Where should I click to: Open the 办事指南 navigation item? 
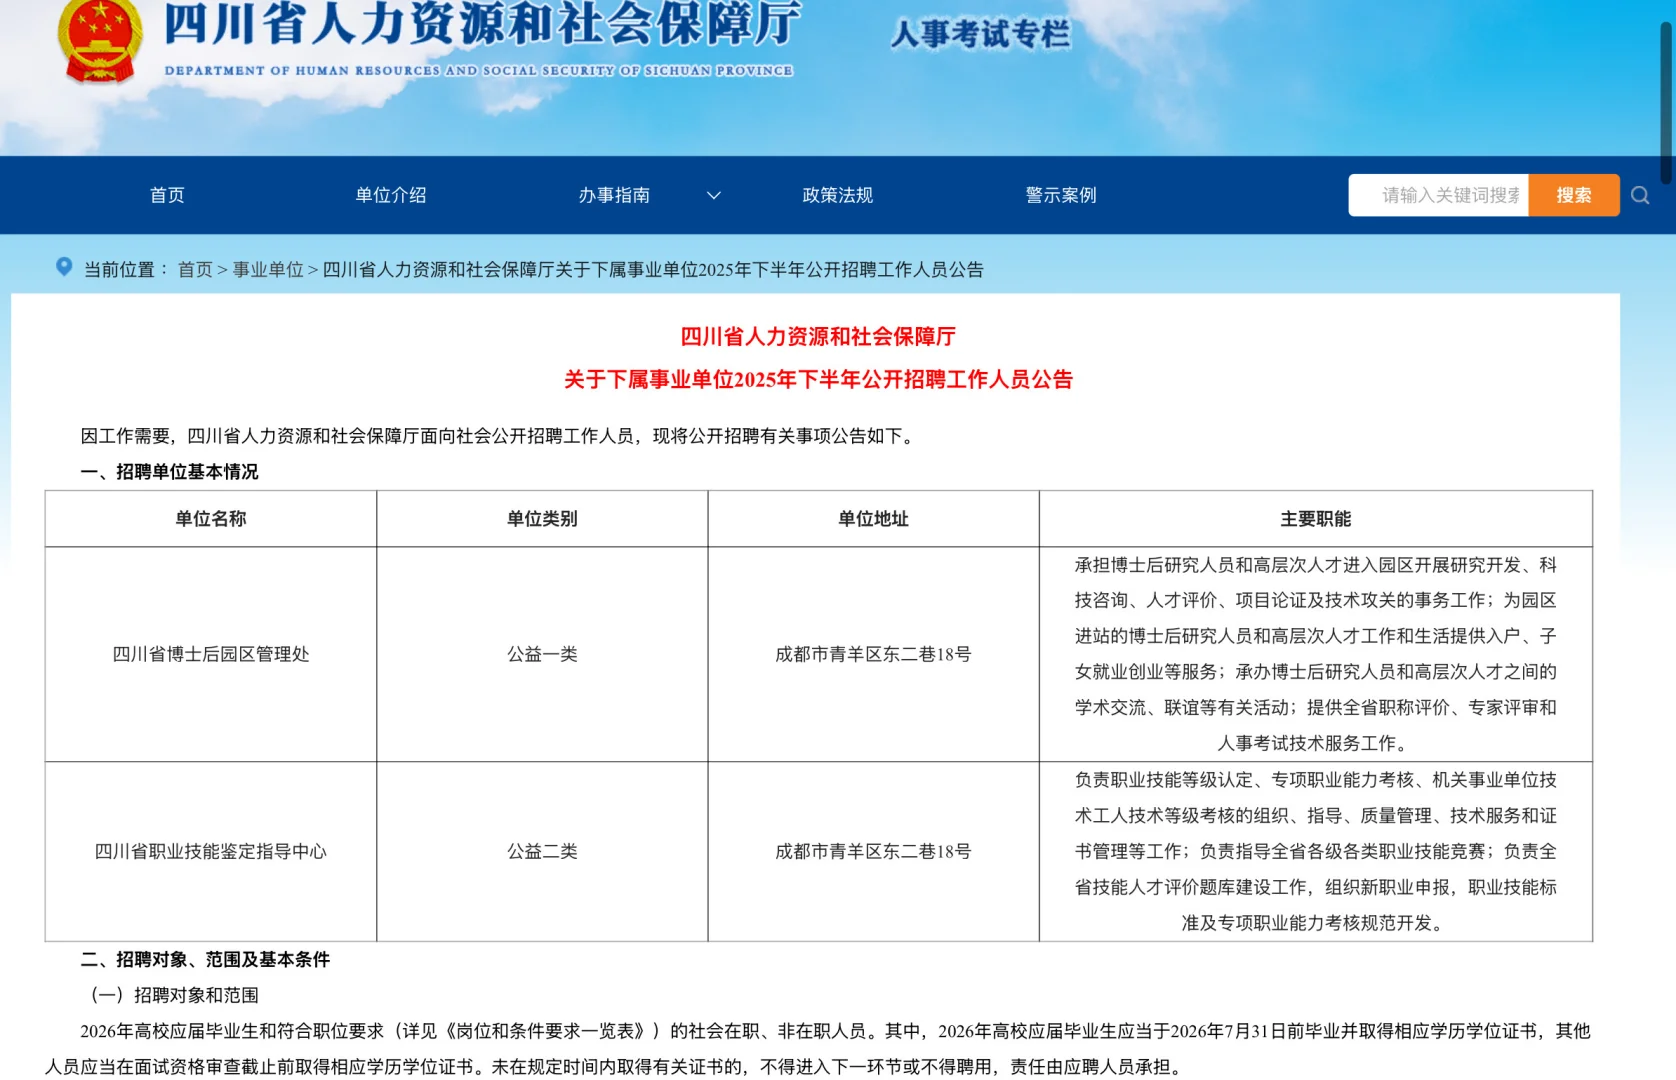pos(614,195)
